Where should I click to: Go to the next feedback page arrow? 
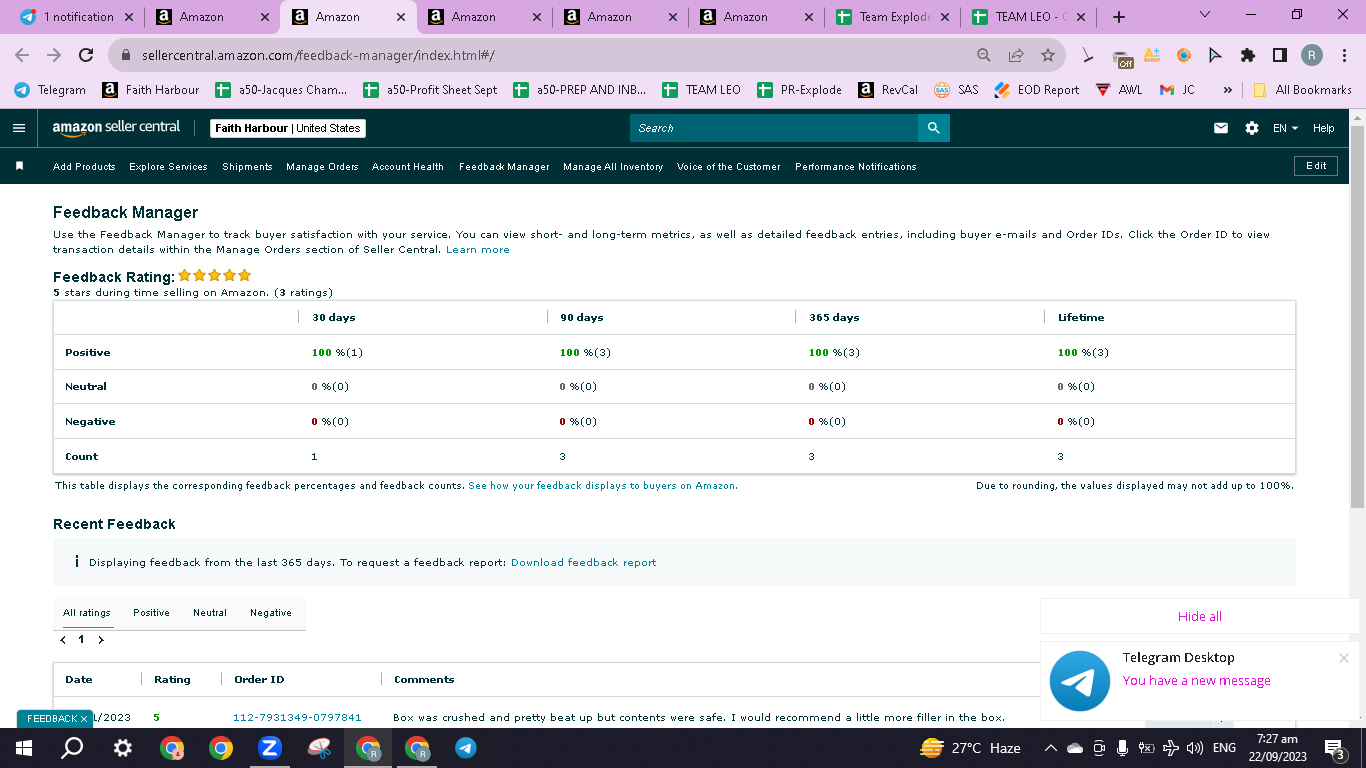pyautogui.click(x=101, y=640)
